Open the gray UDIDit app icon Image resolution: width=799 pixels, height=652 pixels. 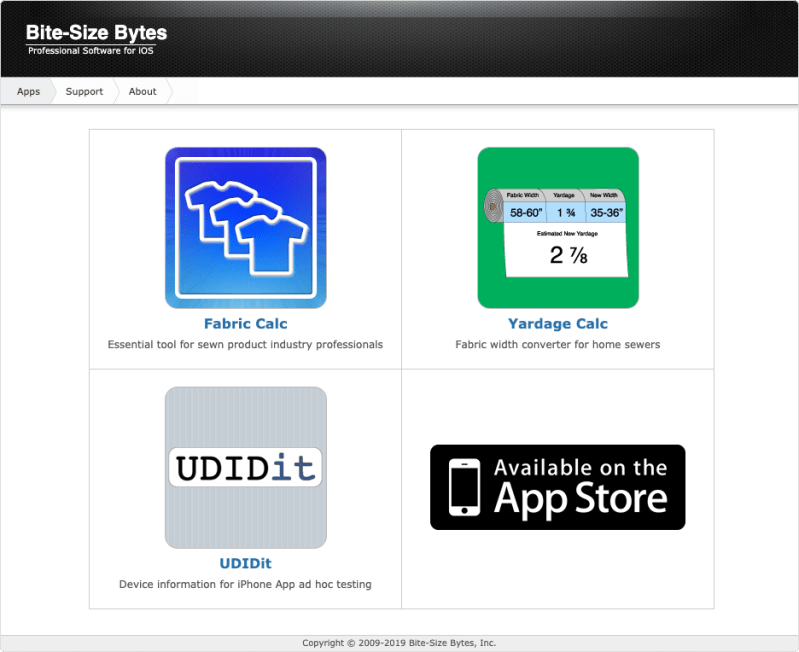coord(246,468)
